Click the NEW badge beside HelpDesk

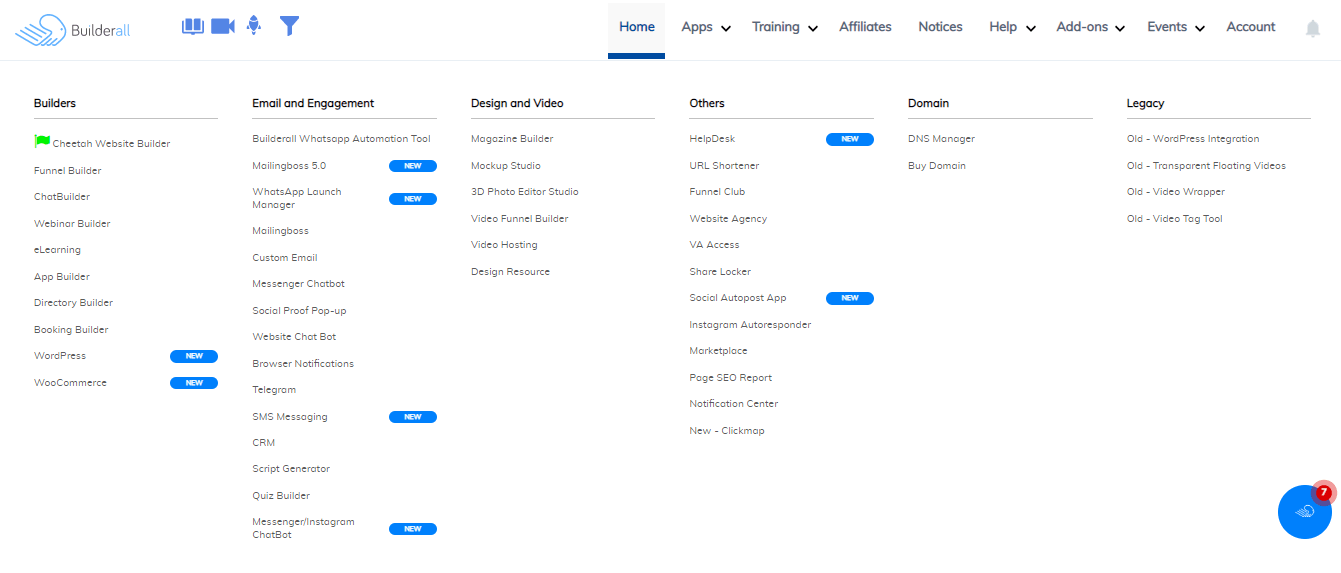(x=849, y=139)
